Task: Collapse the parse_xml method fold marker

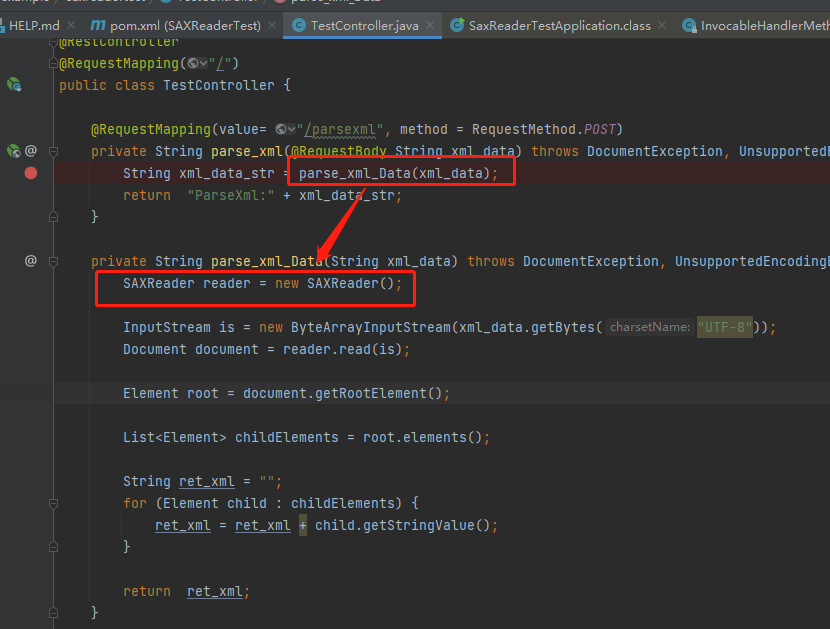Action: point(53,152)
